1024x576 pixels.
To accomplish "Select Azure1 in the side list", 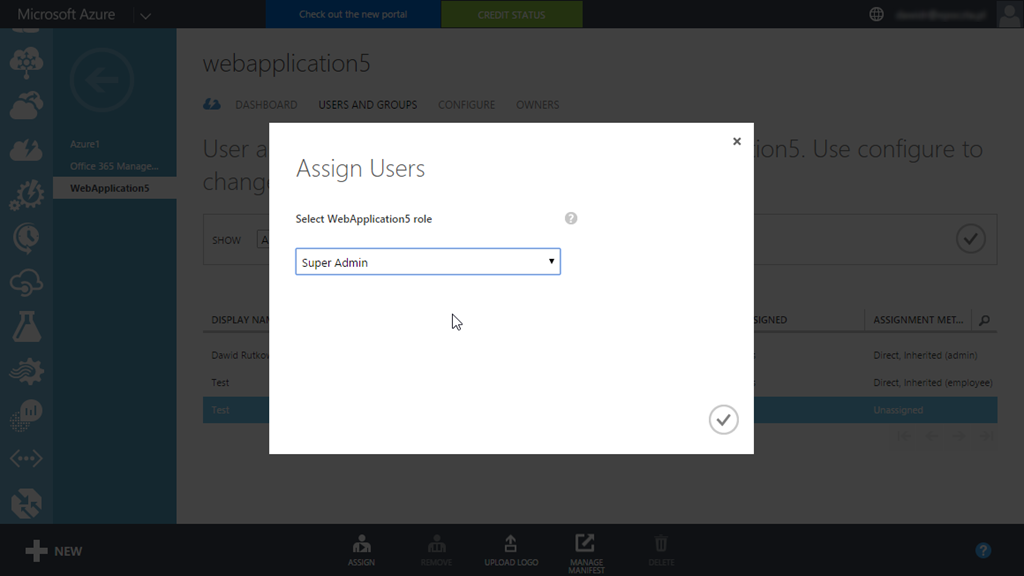I will coord(85,145).
